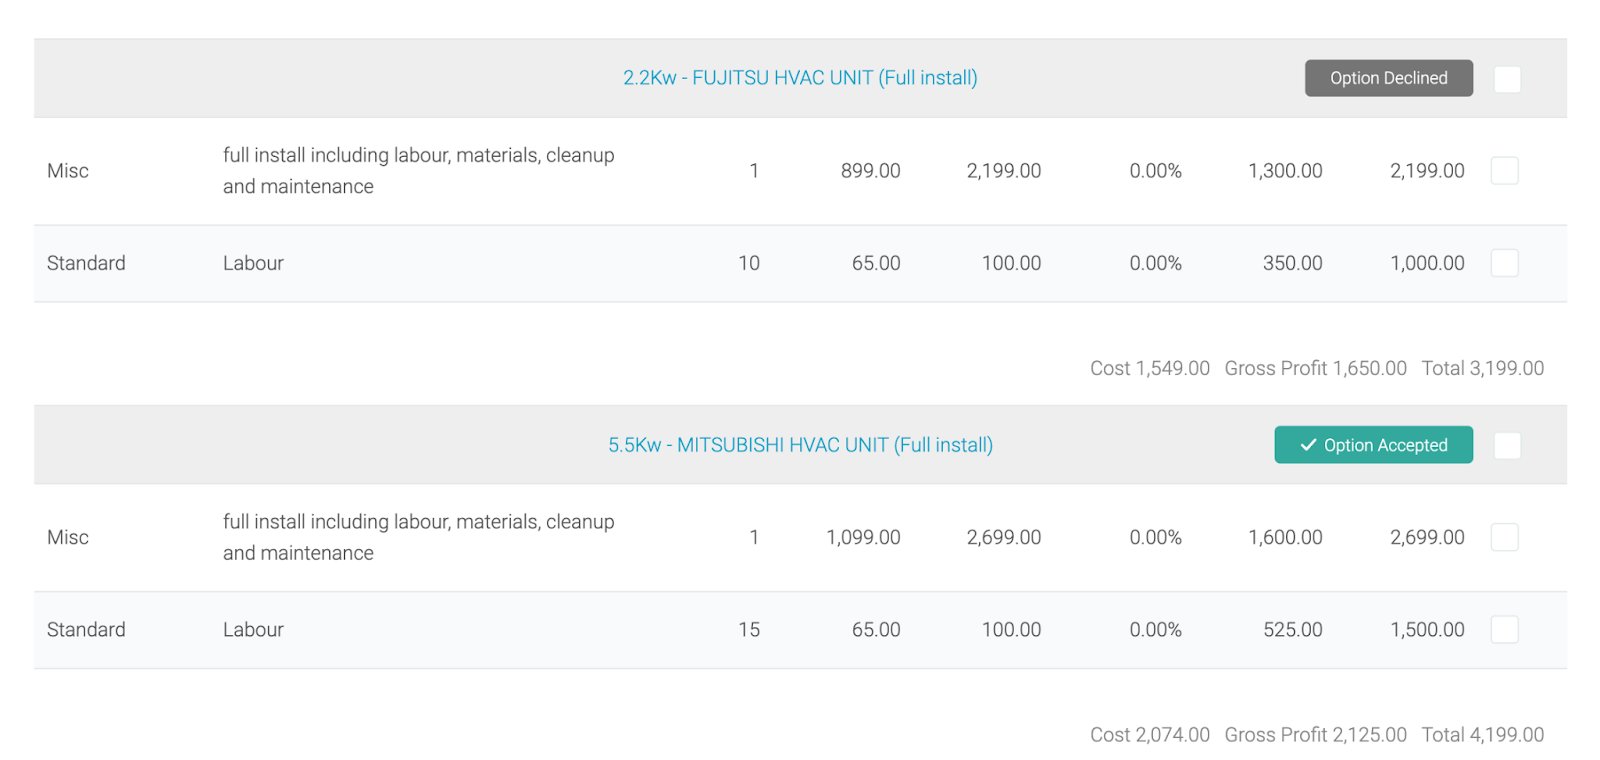Viewport: 1600px width, 760px height.
Task: Check the Fujitsu Misc row checkbox
Action: point(1504,171)
